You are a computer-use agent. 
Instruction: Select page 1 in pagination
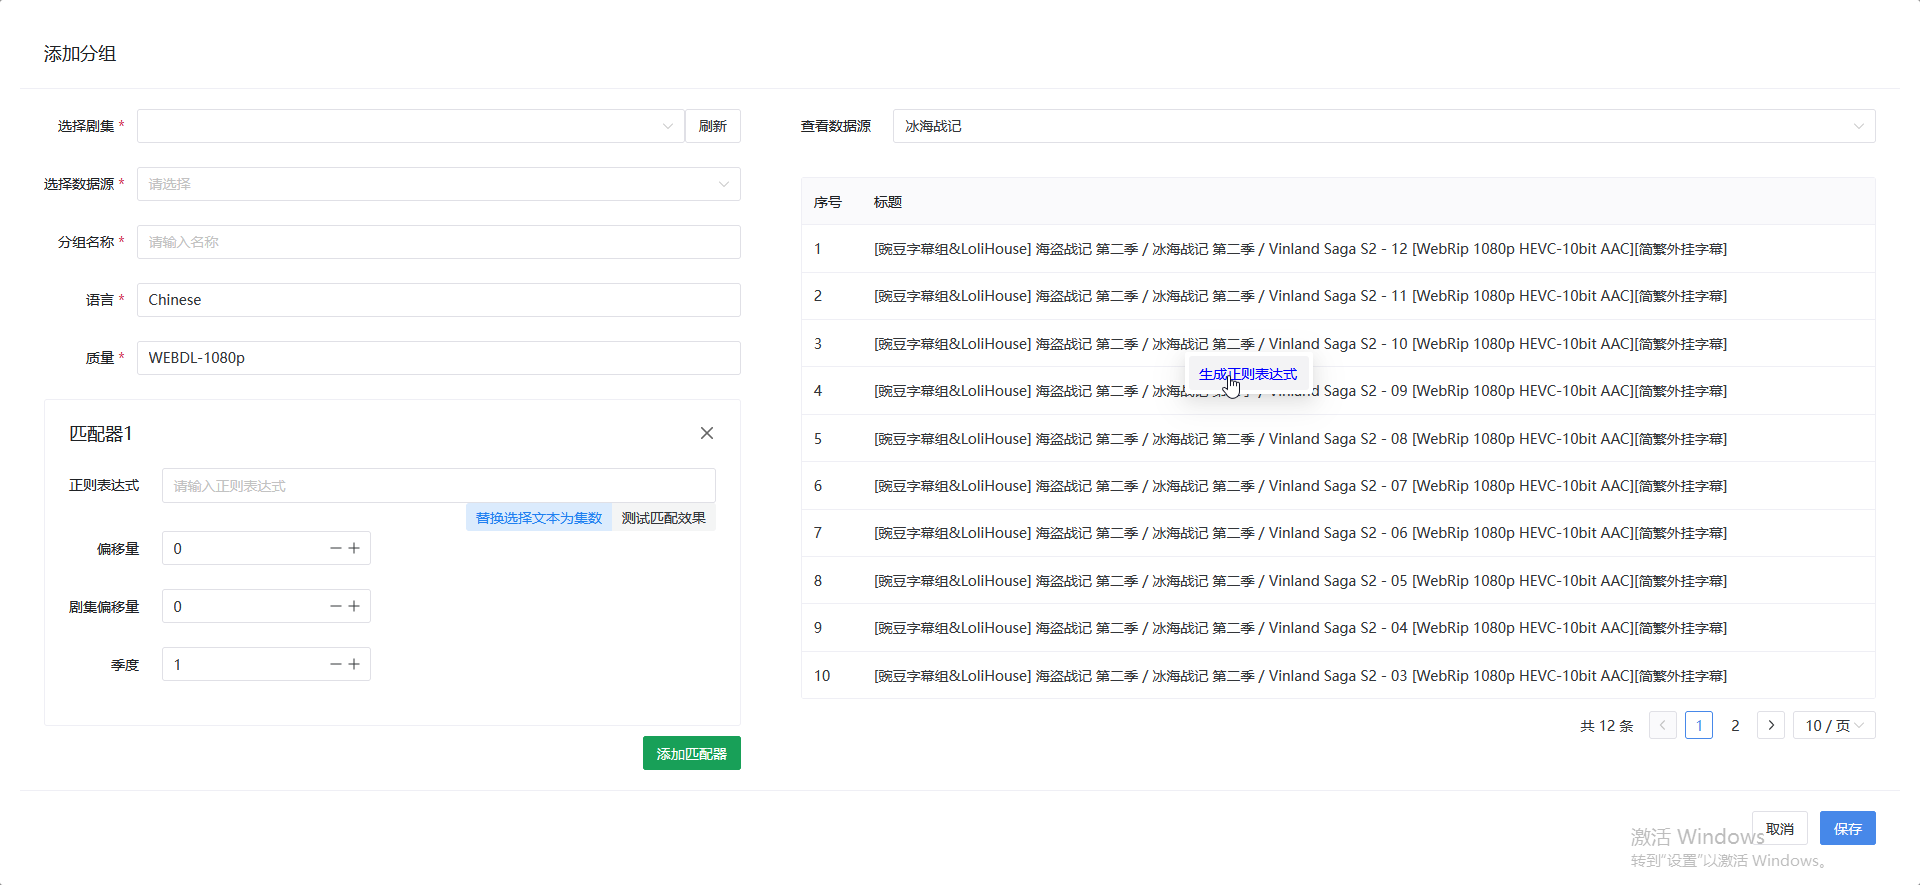click(x=1699, y=725)
